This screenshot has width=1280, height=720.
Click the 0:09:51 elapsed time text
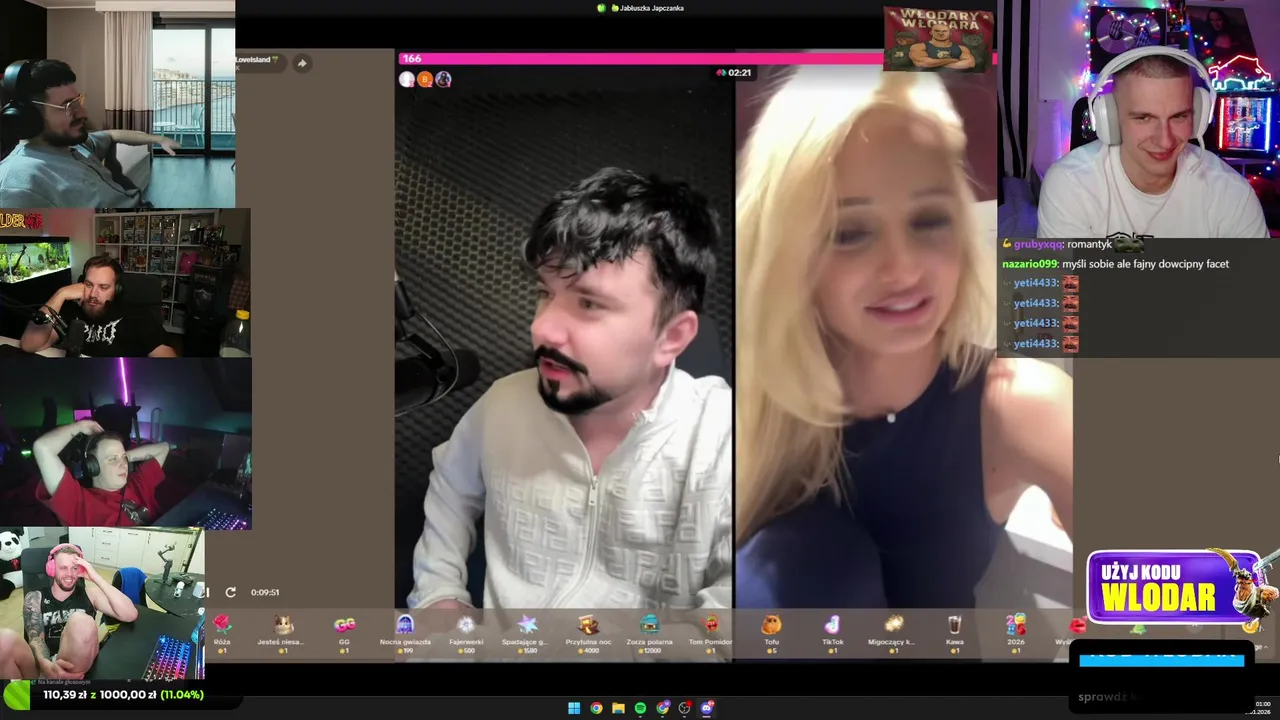pyautogui.click(x=265, y=592)
